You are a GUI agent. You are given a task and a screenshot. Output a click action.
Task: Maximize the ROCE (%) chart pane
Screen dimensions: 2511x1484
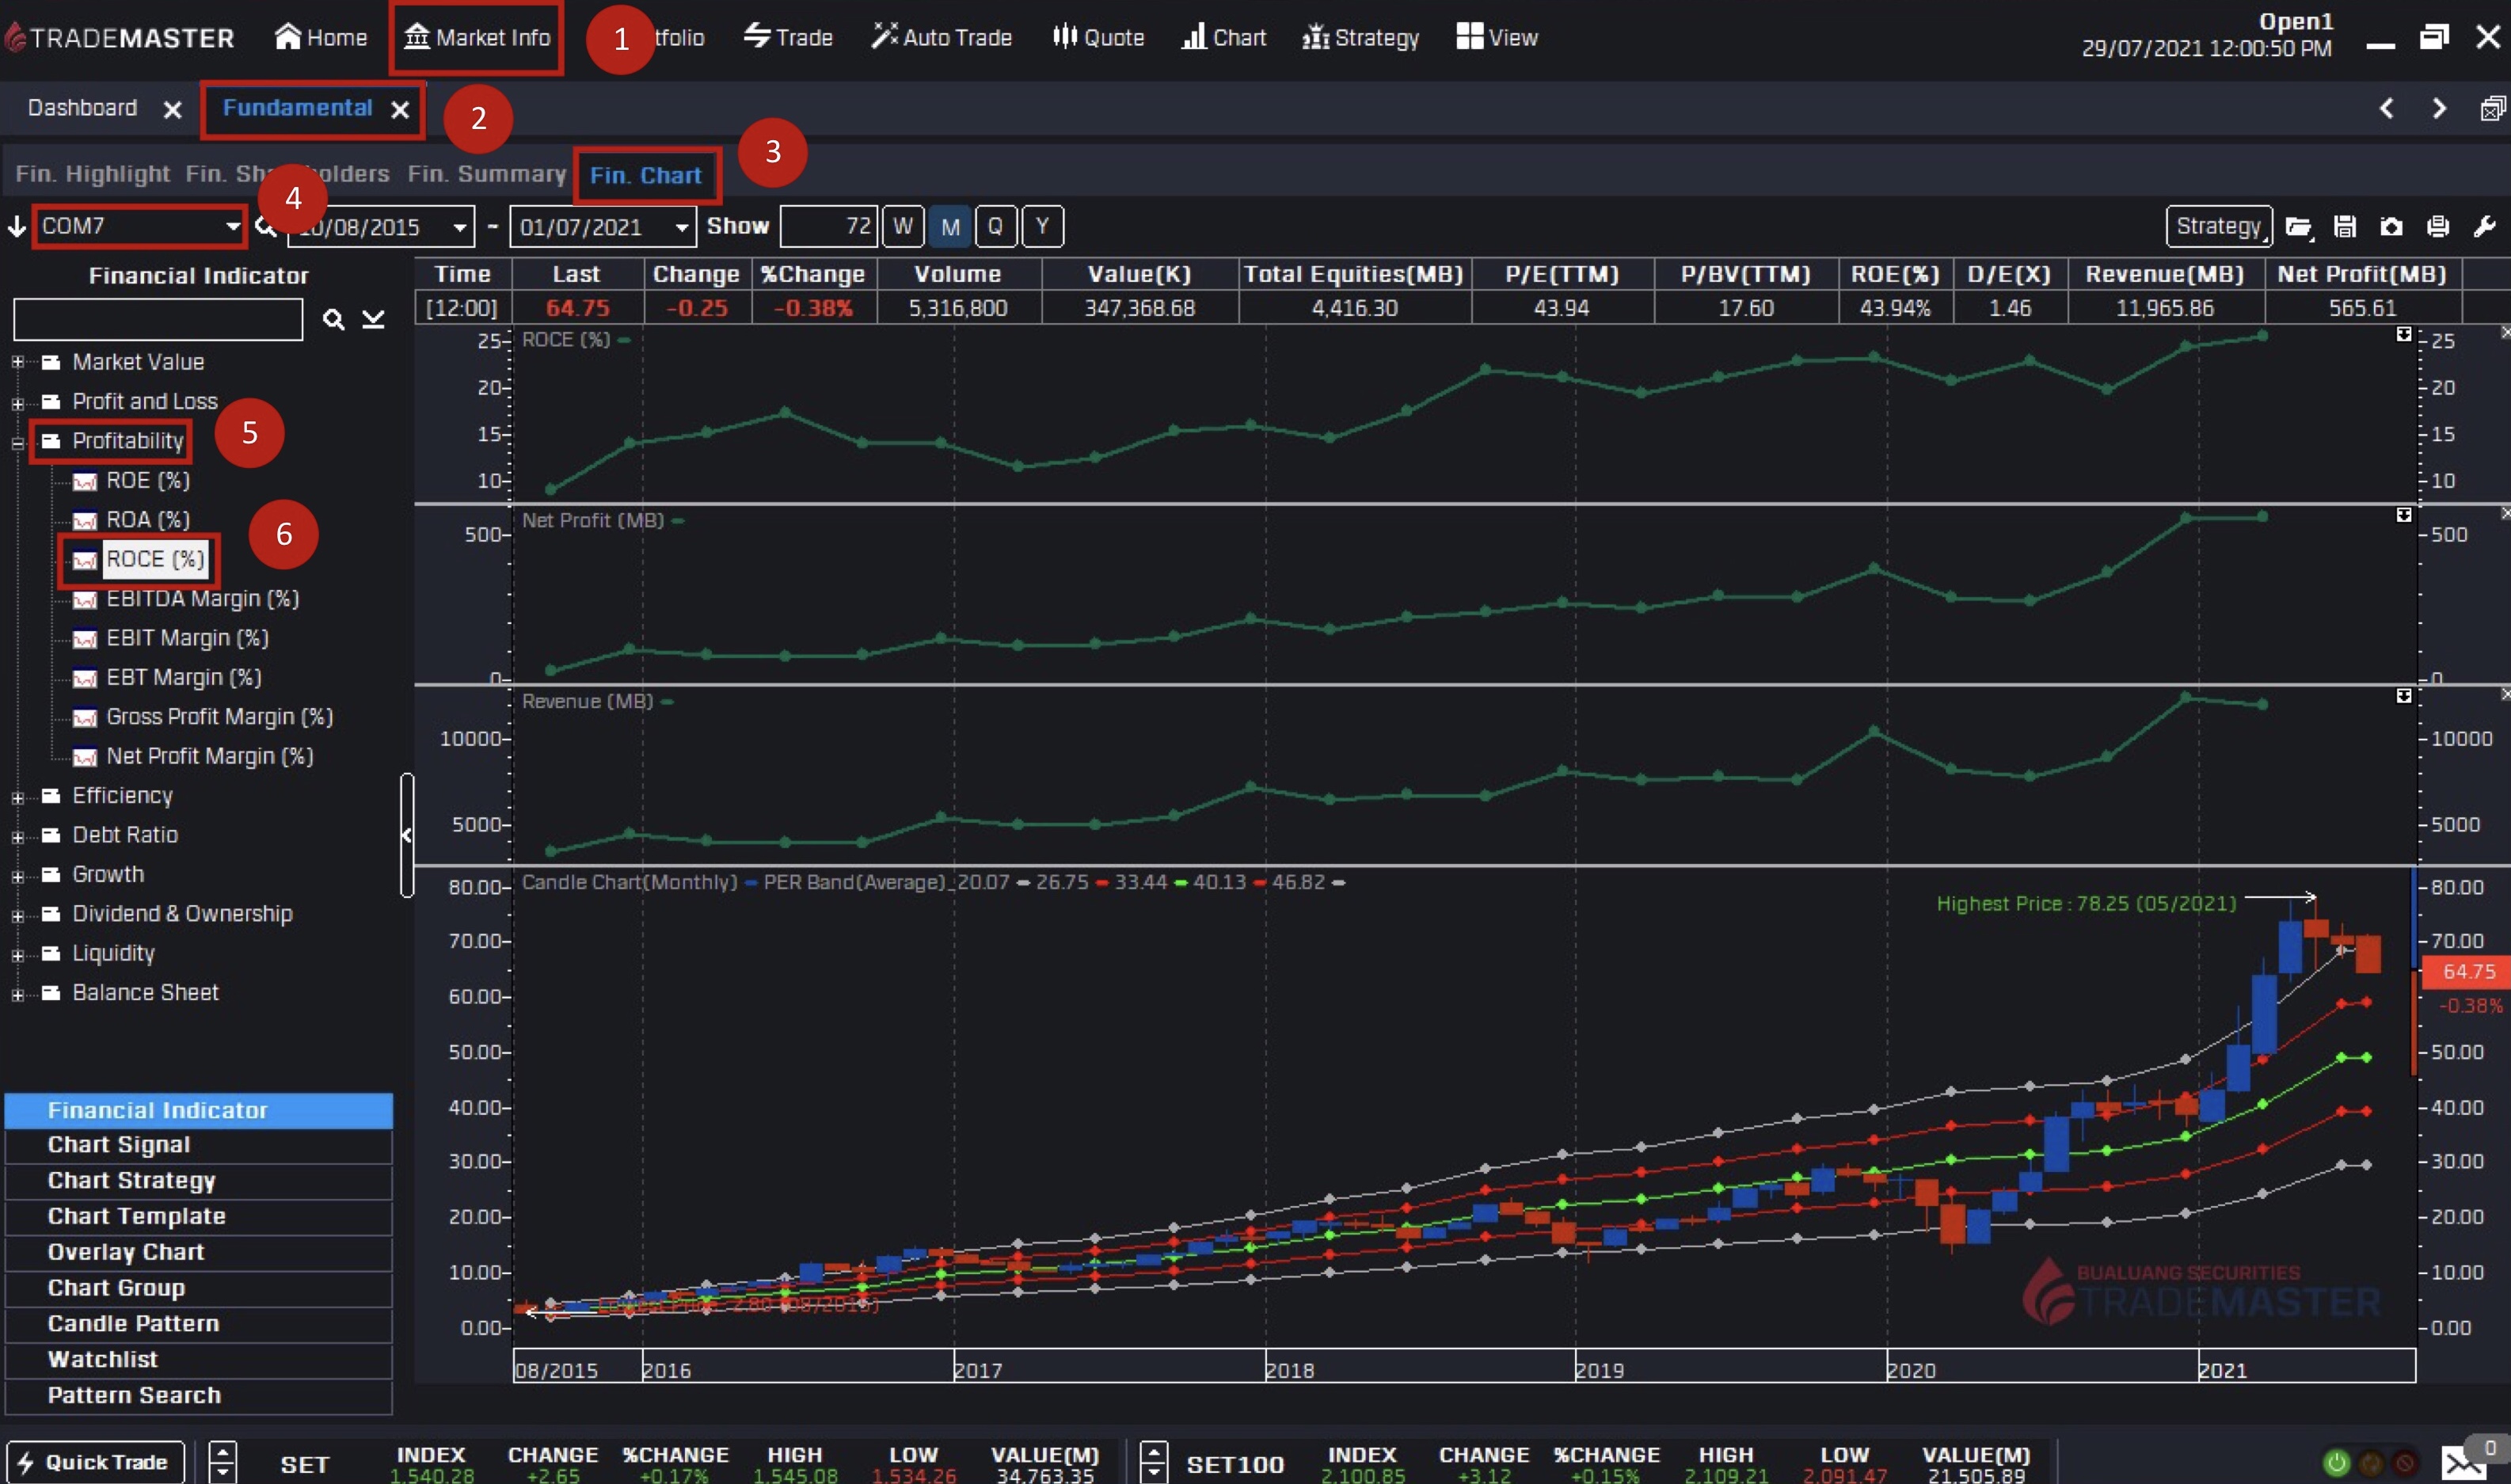[x=2404, y=334]
